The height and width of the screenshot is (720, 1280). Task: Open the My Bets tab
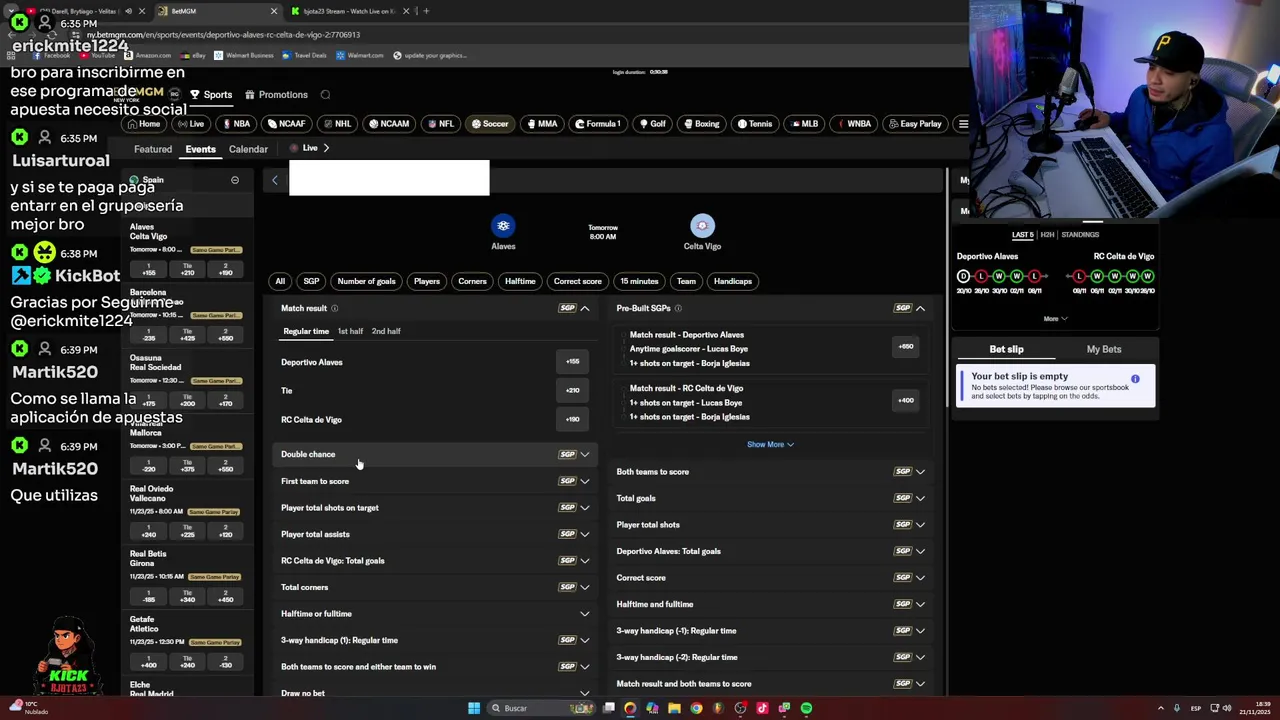pyautogui.click(x=1104, y=349)
